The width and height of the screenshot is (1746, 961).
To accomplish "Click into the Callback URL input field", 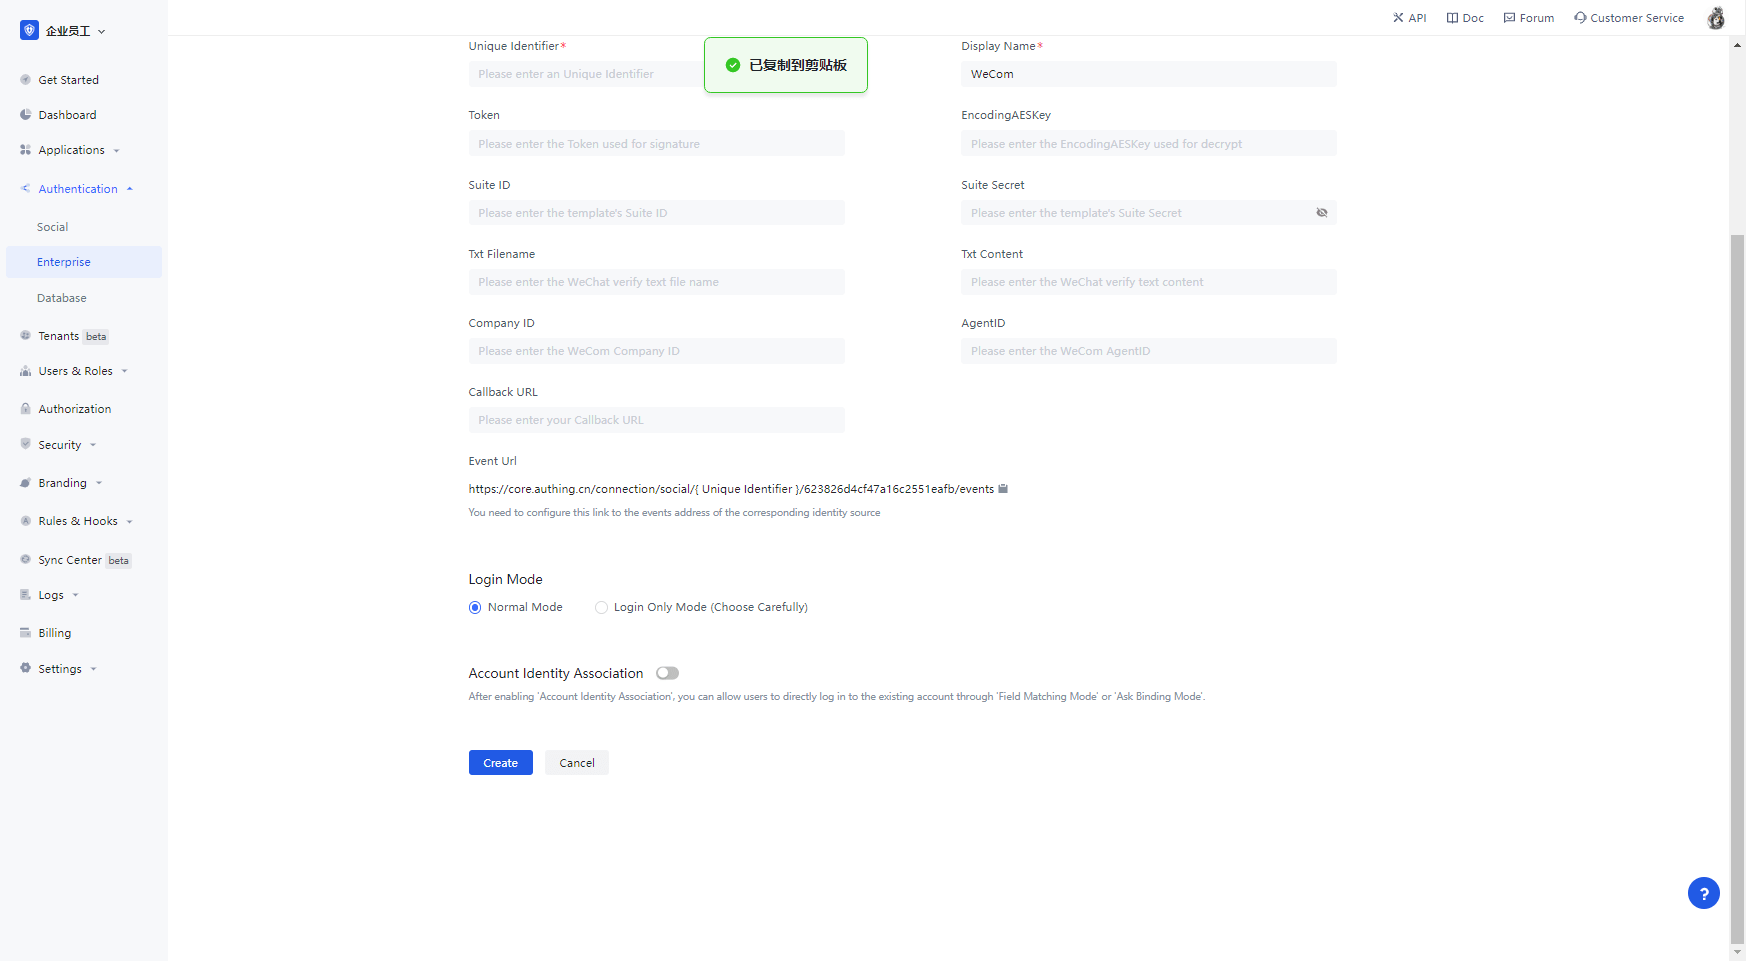I will point(656,420).
